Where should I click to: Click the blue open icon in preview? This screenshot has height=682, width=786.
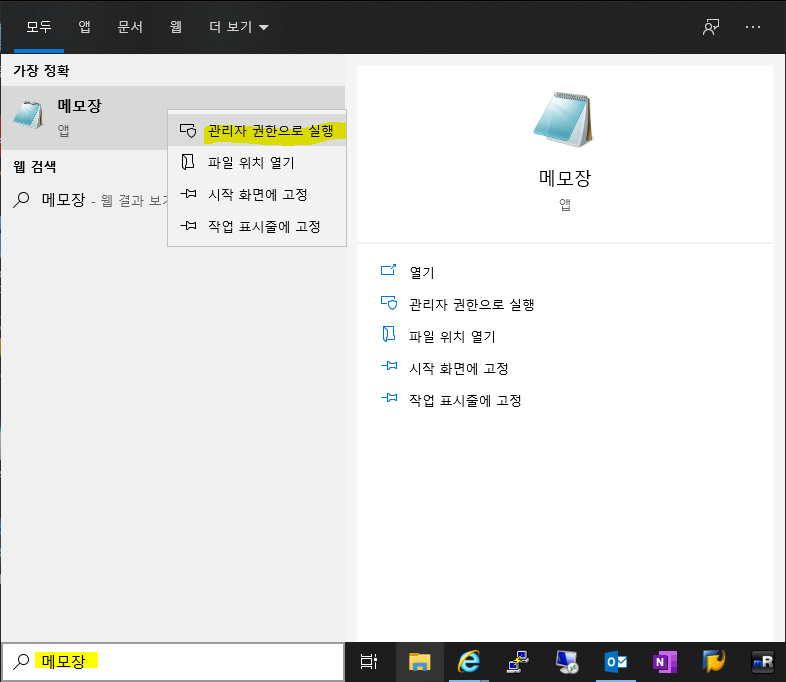(388, 271)
